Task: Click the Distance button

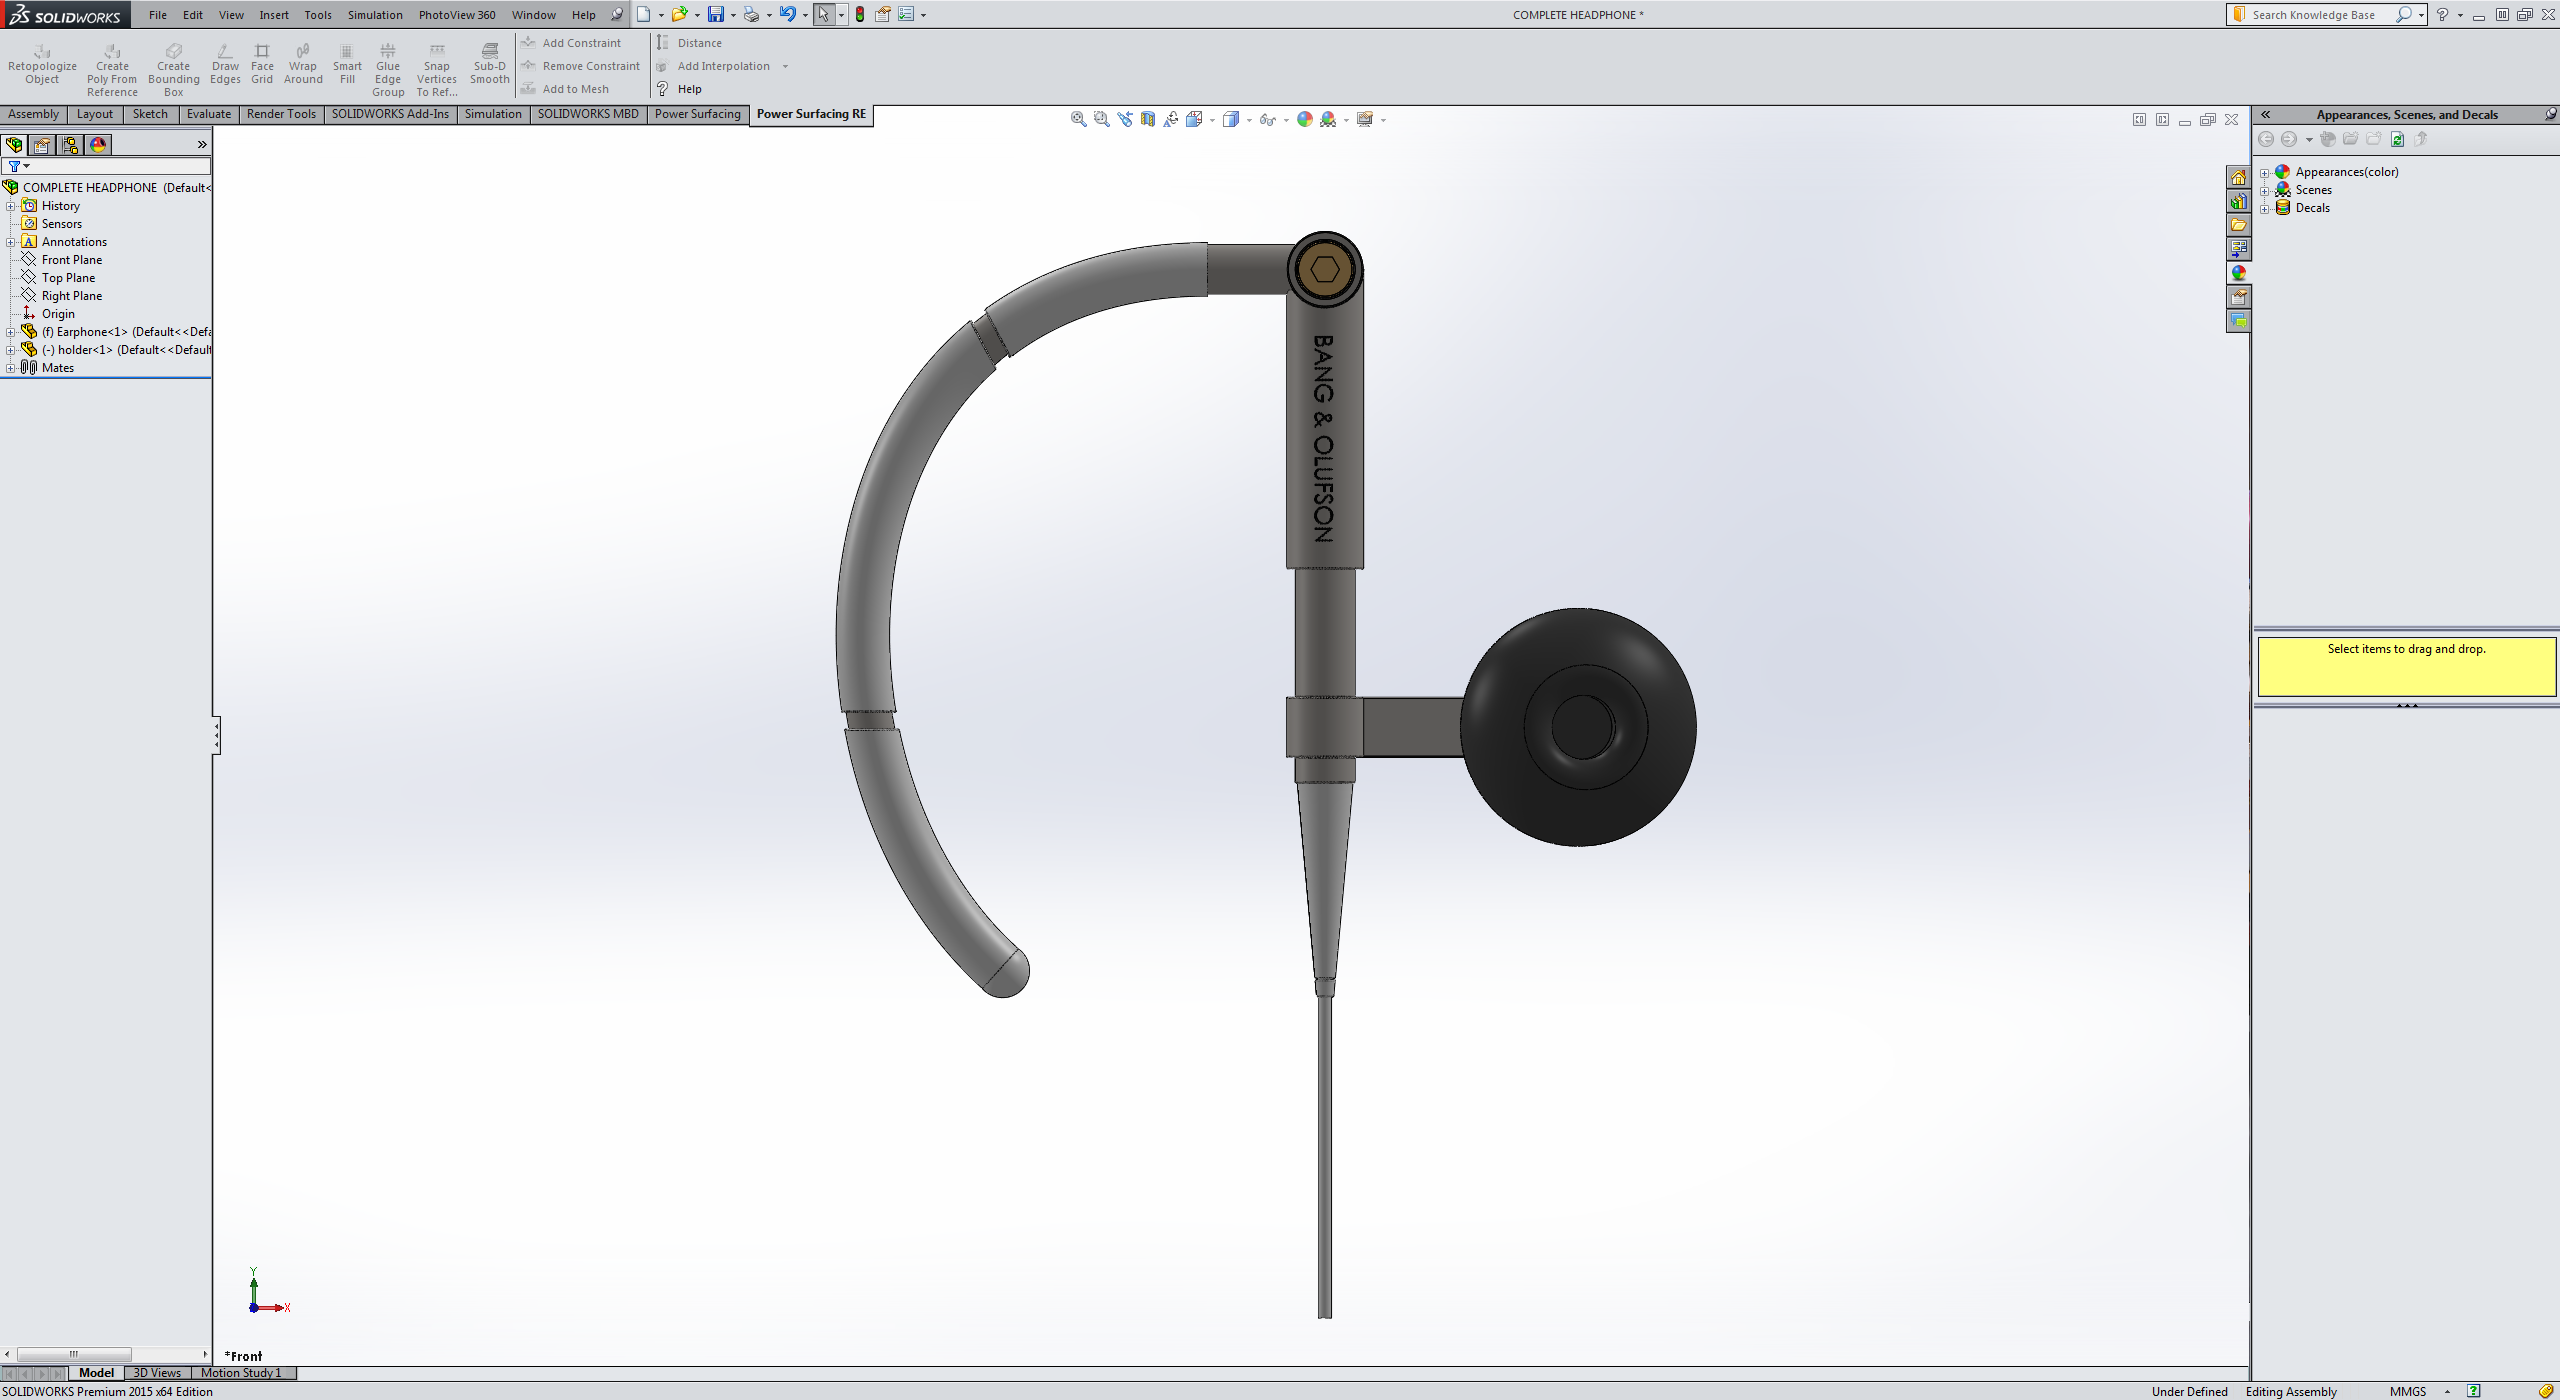Action: [689, 43]
